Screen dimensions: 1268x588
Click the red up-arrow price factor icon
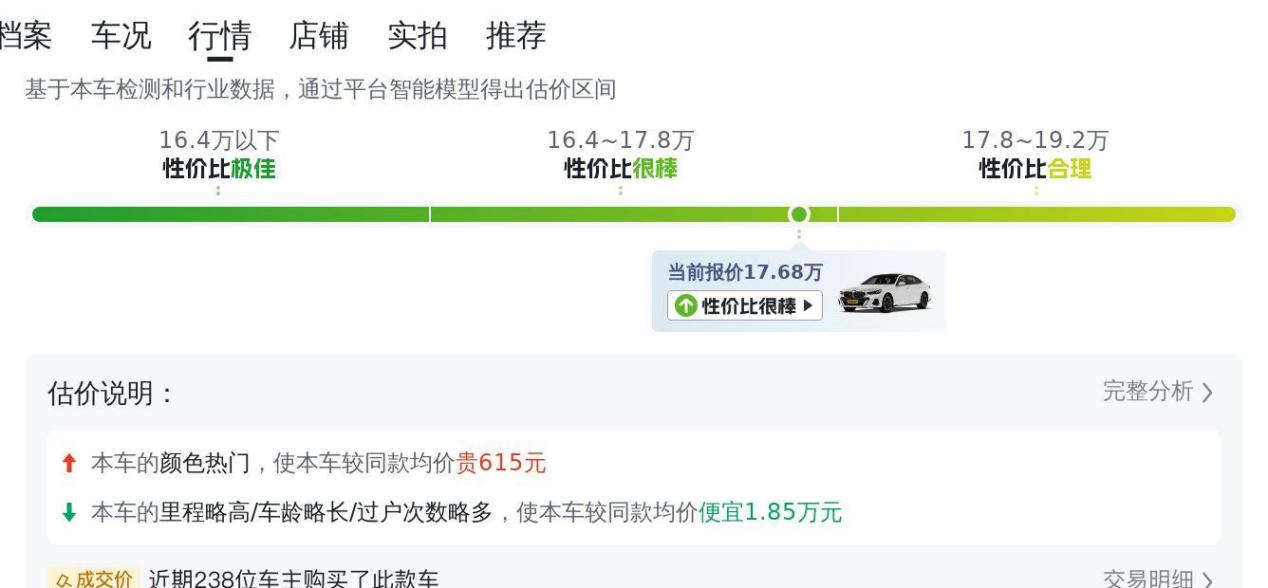69,463
